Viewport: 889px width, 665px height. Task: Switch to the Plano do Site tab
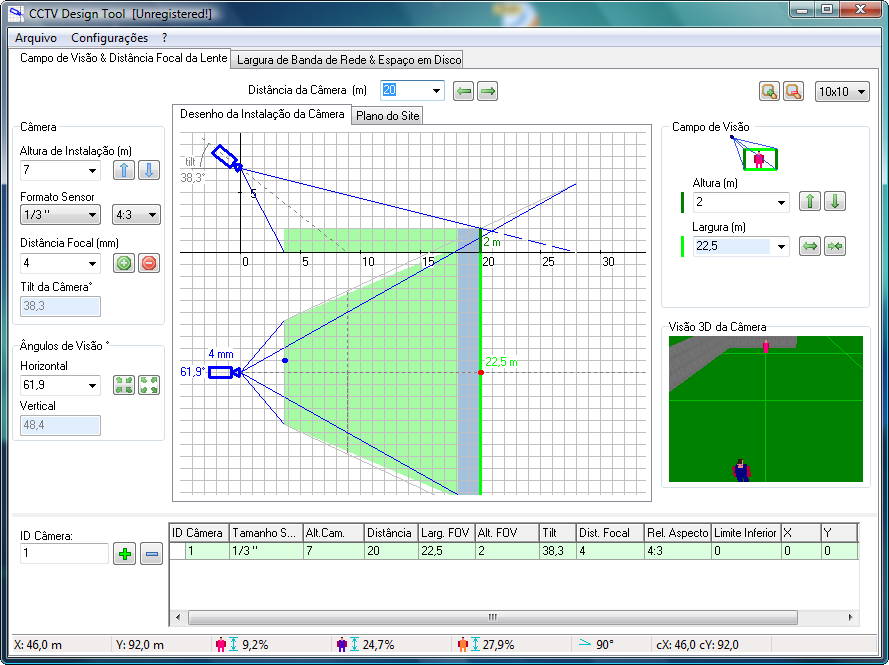tap(388, 116)
